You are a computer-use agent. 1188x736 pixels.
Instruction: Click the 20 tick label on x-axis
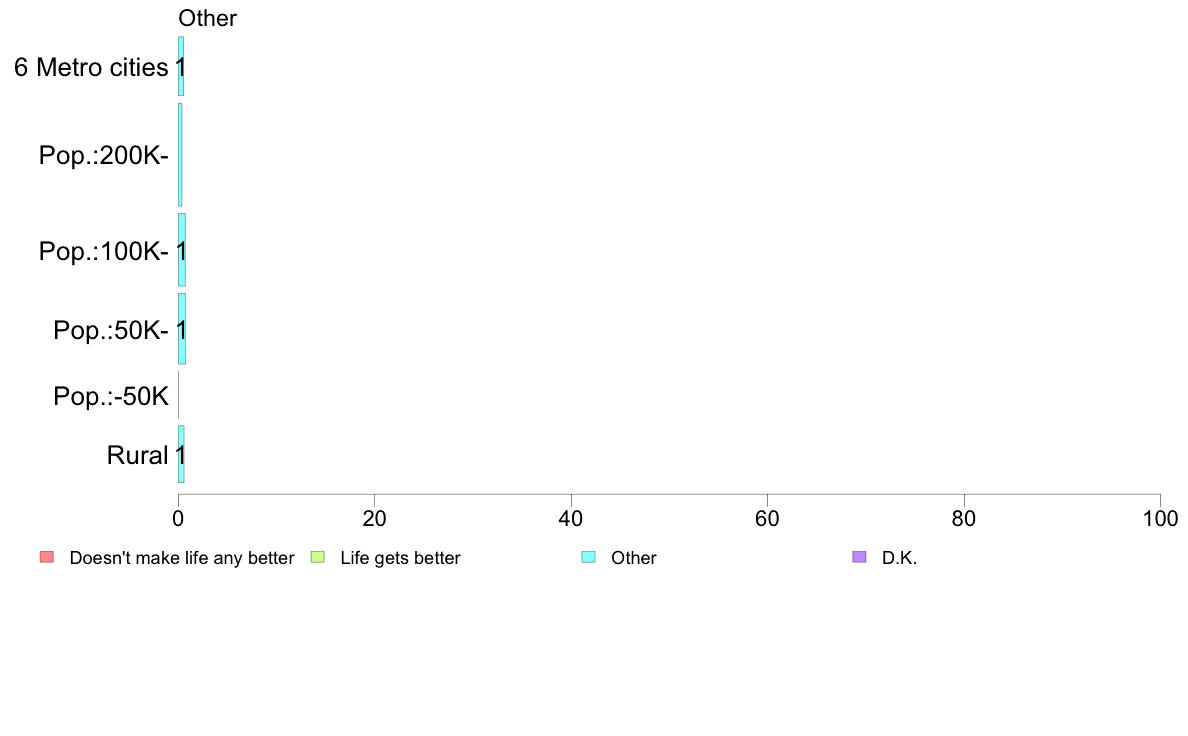tap(374, 518)
